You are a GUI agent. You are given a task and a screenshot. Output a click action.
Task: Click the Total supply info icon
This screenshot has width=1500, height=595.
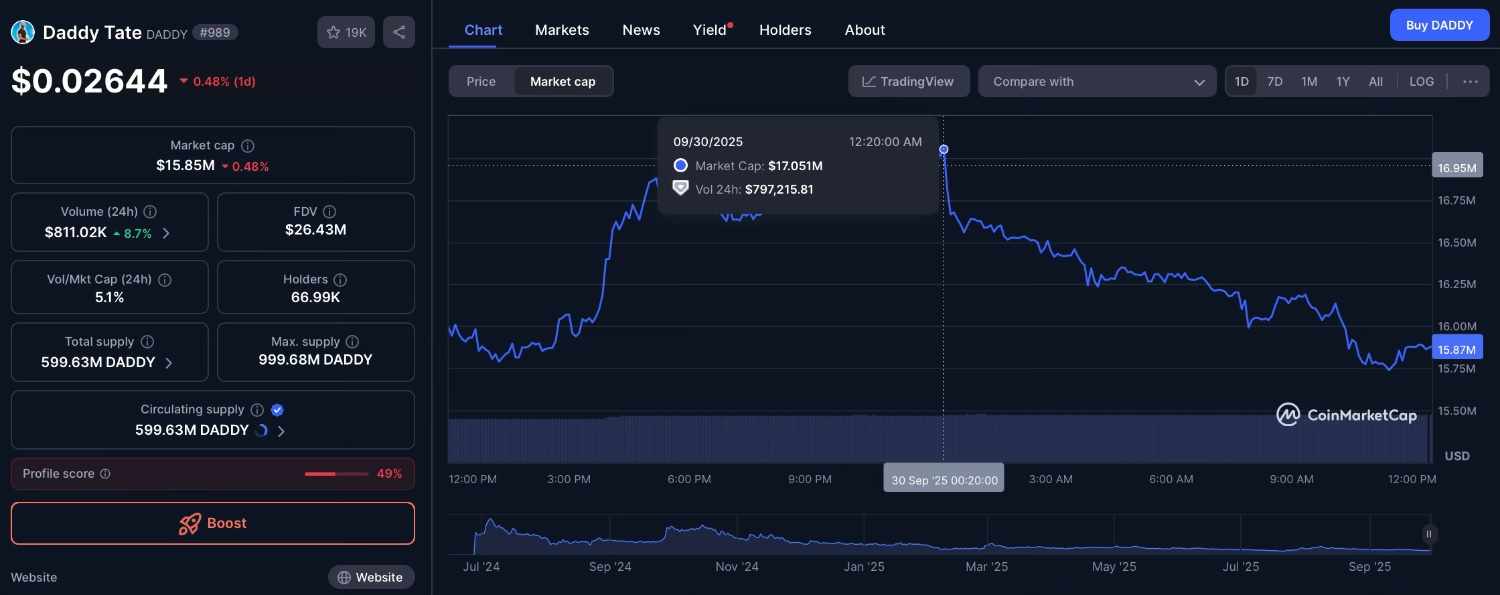[147, 342]
